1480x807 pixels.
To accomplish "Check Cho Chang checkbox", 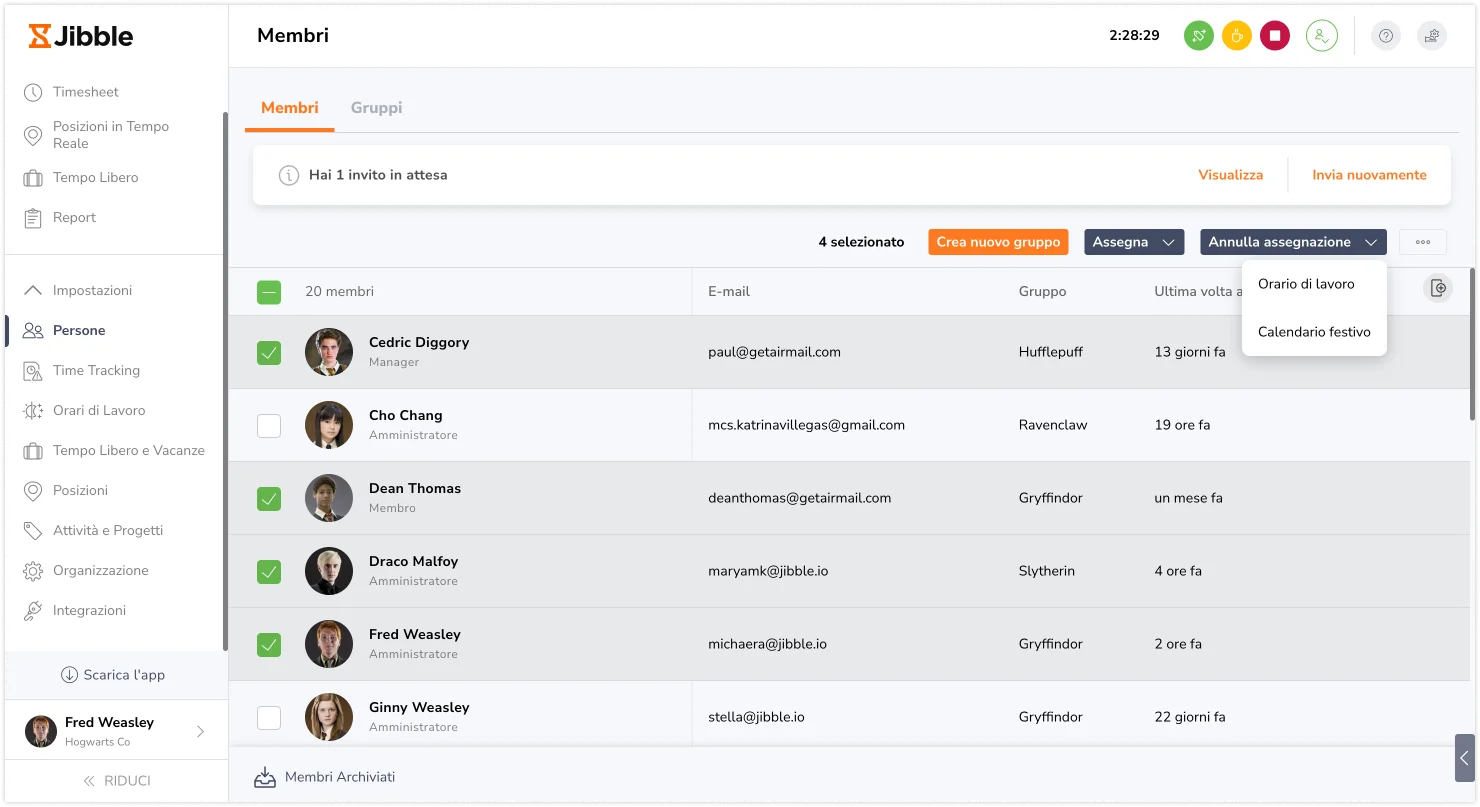I will point(269,426).
